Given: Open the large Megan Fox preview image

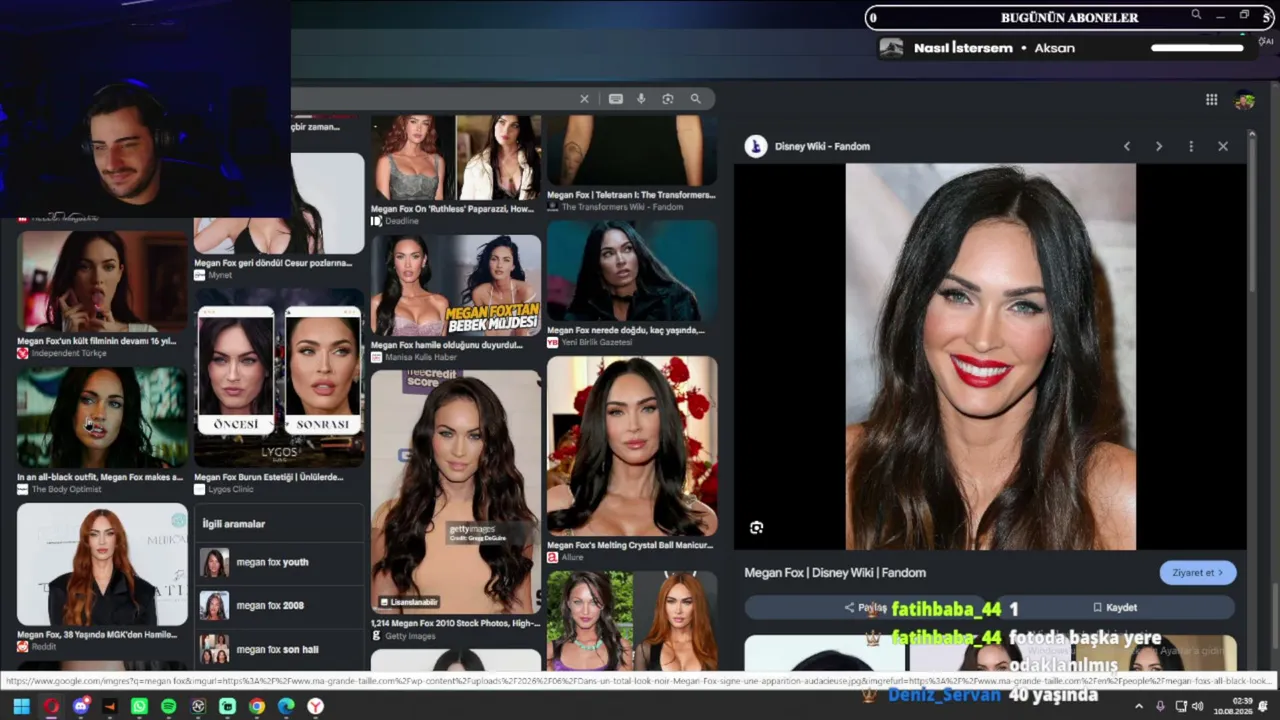Looking at the screenshot, I should pyautogui.click(x=990, y=357).
